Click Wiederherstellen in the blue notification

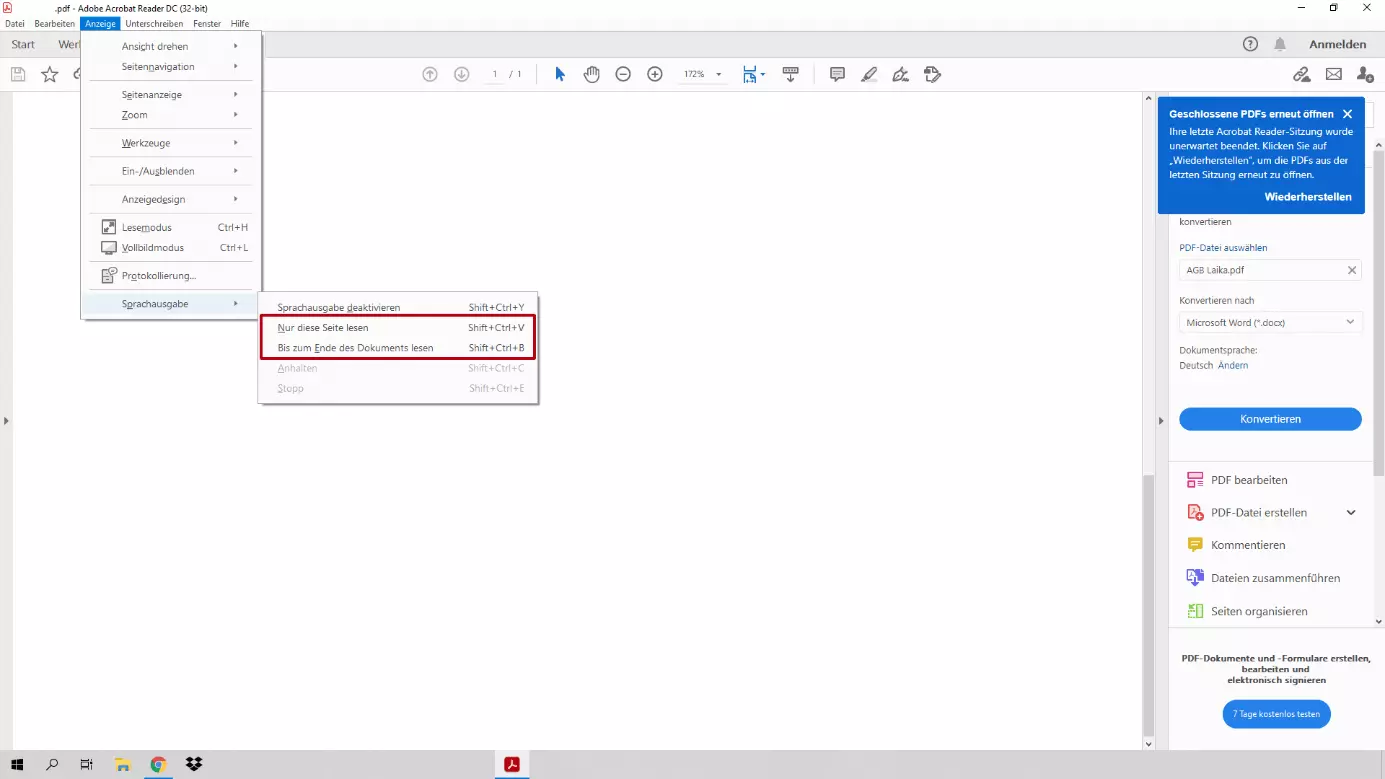click(x=1308, y=197)
